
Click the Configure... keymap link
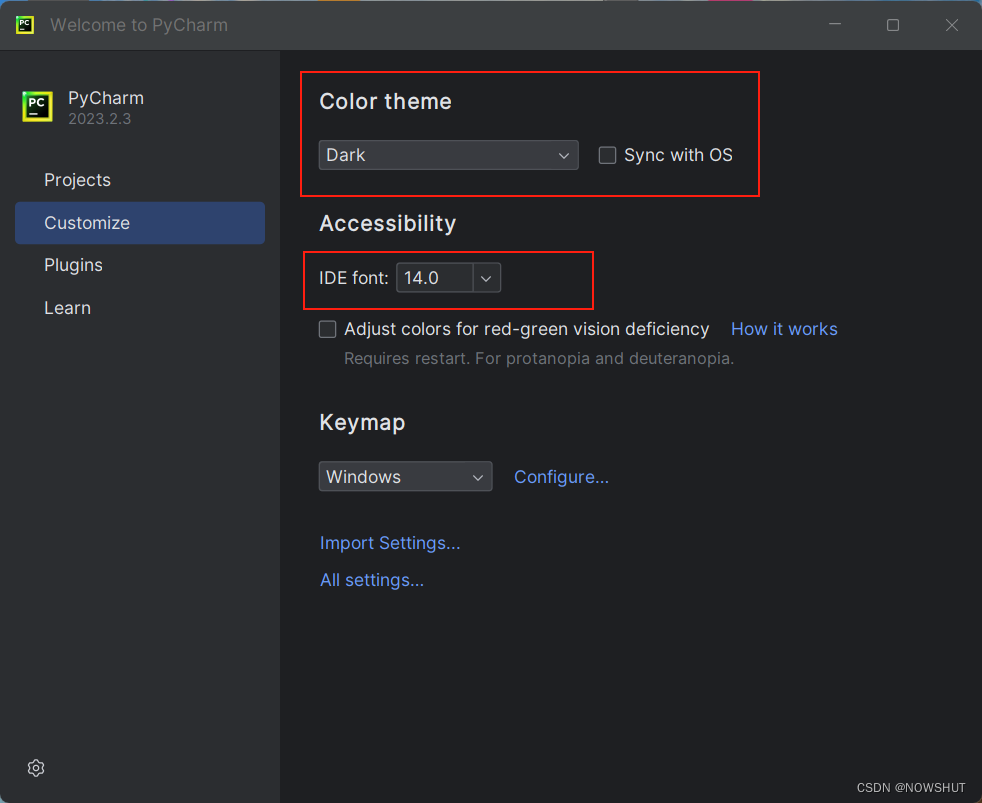[x=561, y=477]
